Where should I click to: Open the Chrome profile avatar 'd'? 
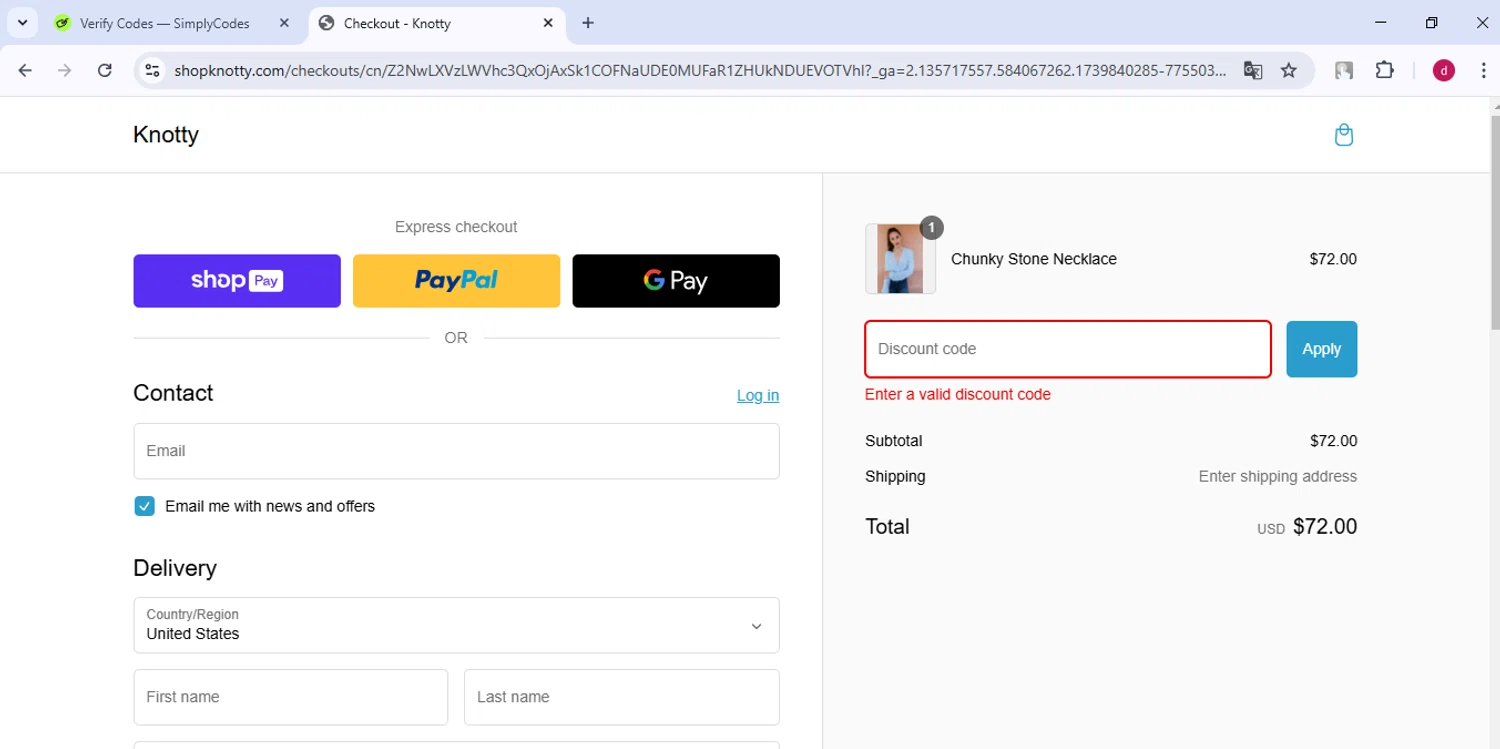1443,70
